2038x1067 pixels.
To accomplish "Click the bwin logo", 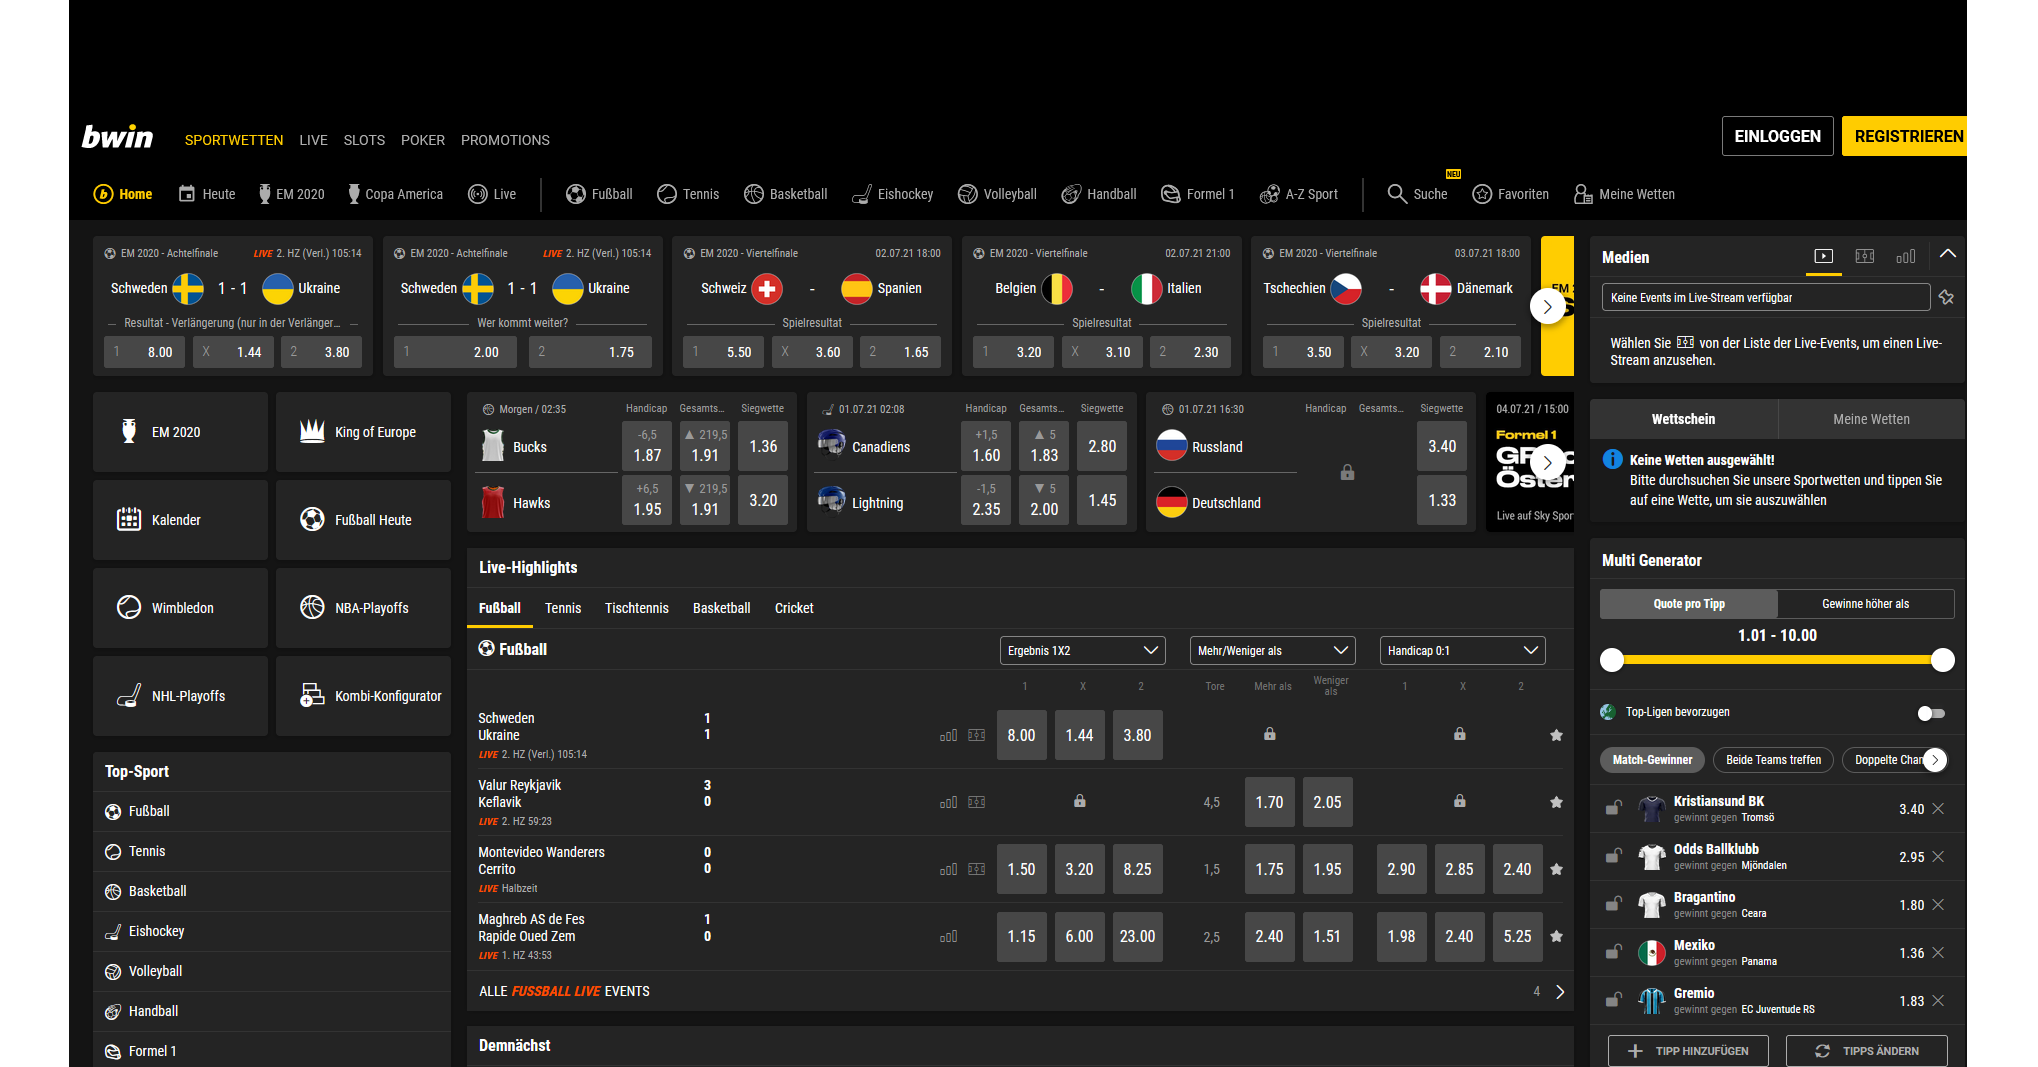I will [118, 137].
